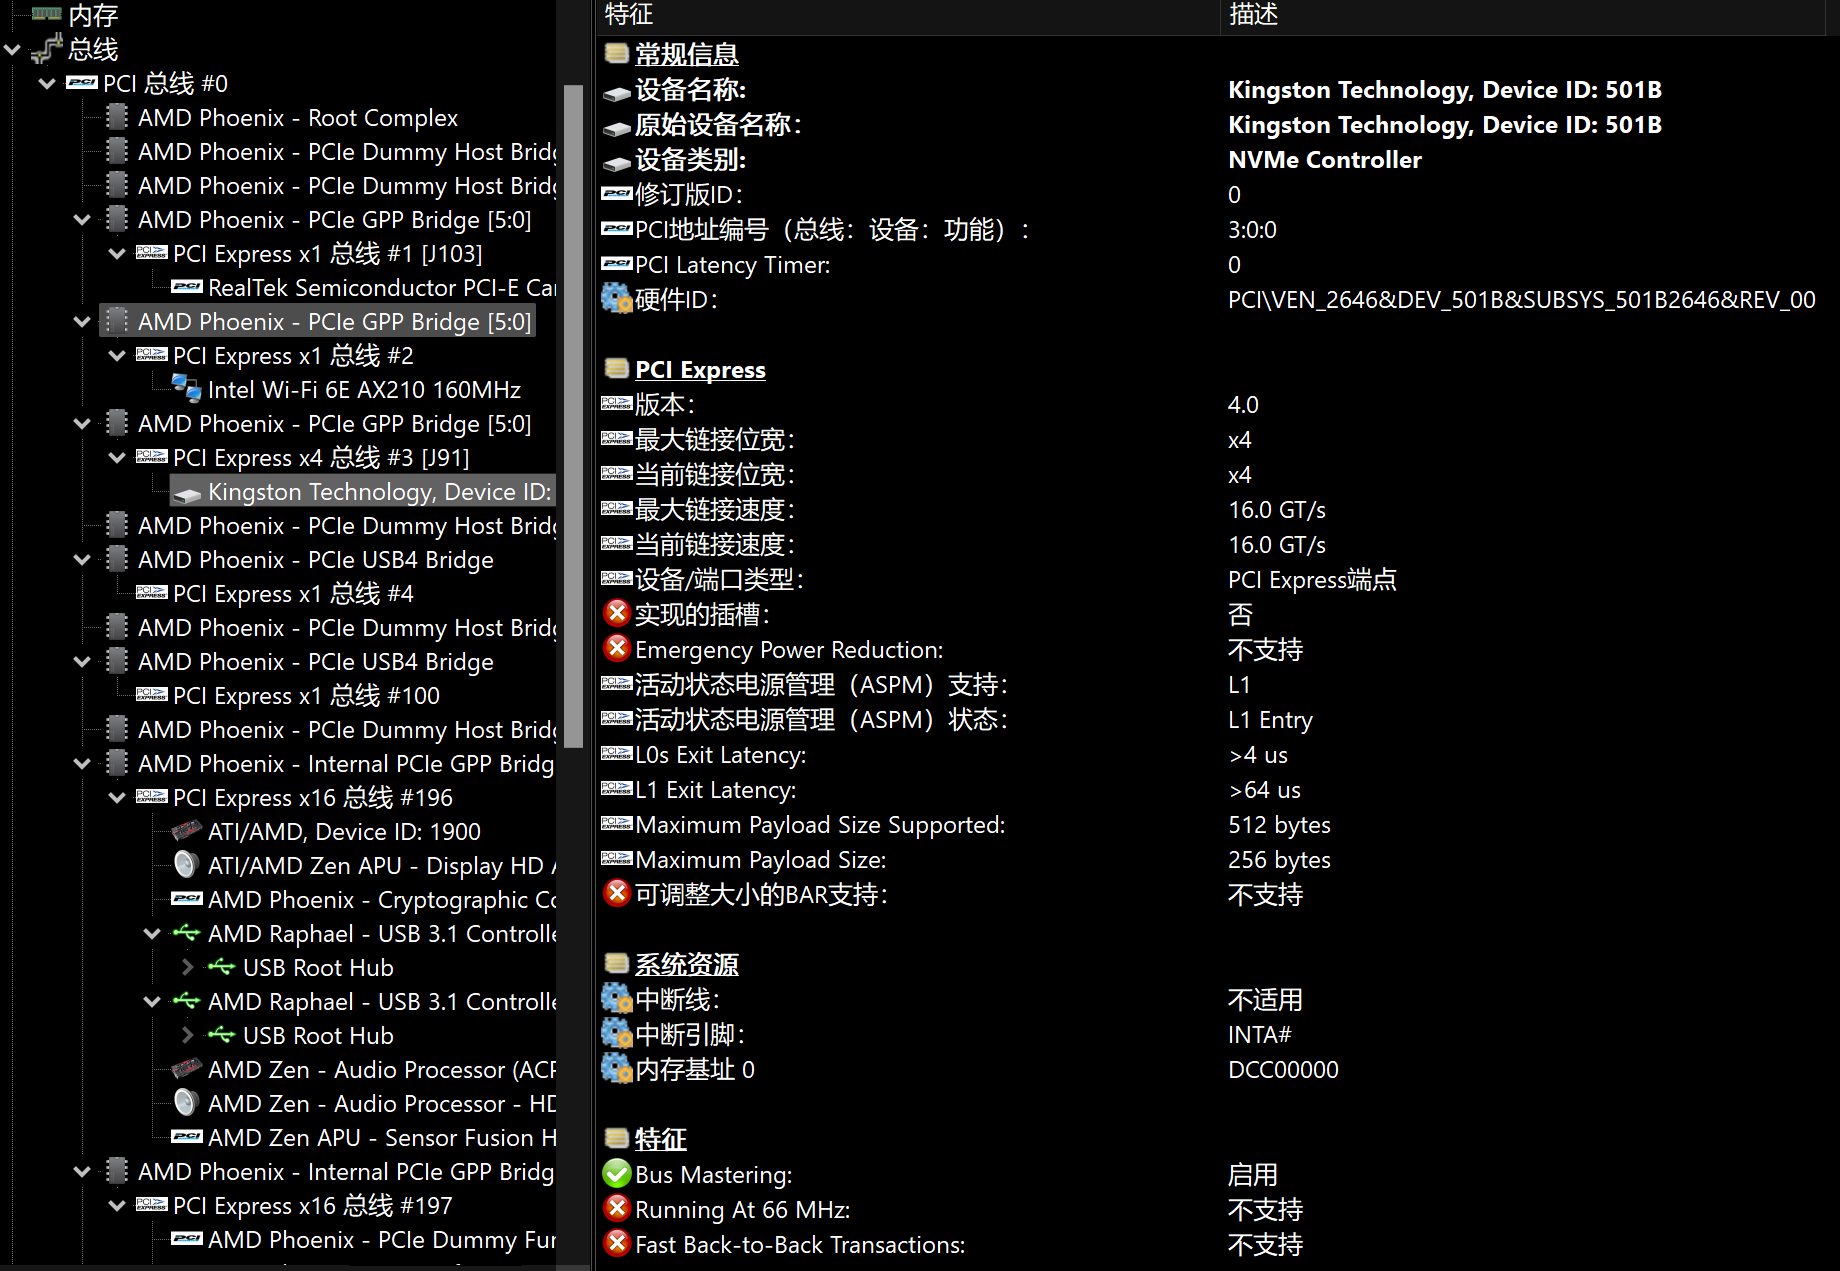Click the ATI/AMD Zen APU Display HD audio icon
The height and width of the screenshot is (1271, 1840).
(186, 865)
